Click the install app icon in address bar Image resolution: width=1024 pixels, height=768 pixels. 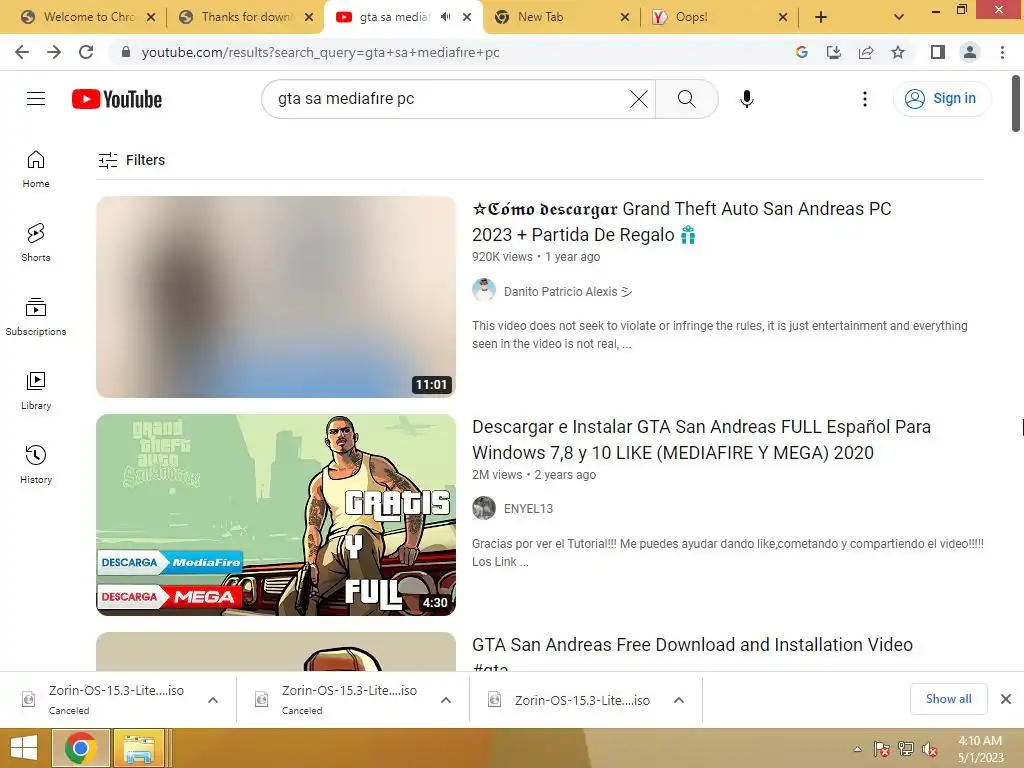[833, 52]
